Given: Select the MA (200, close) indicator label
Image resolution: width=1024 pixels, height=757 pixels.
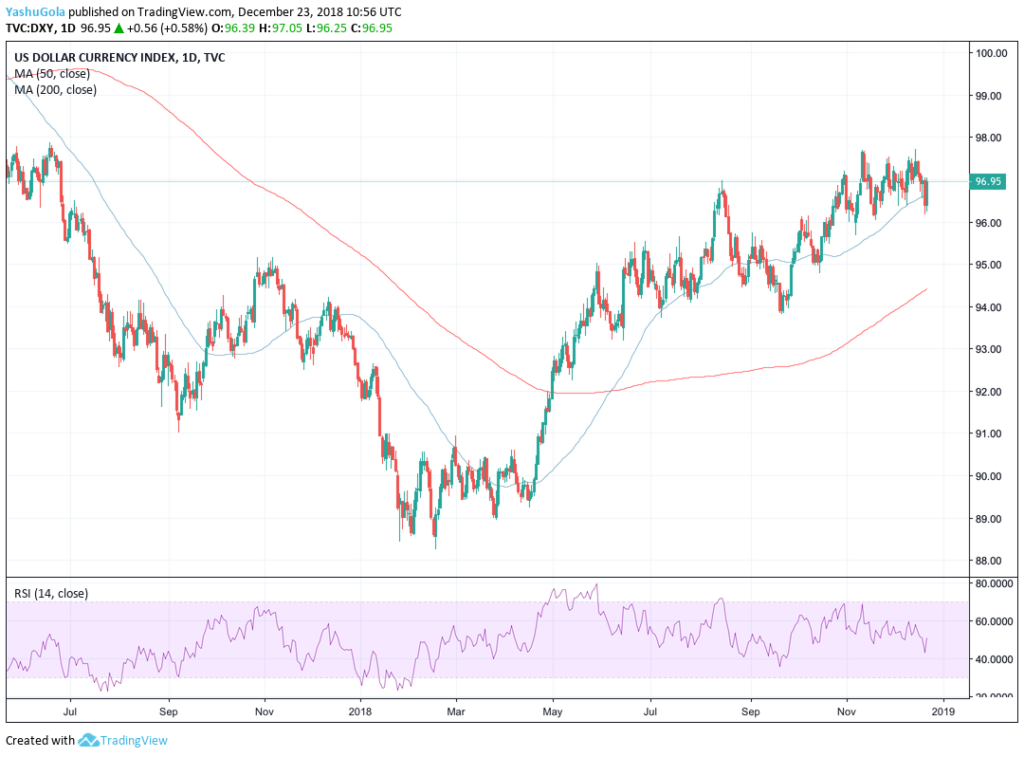Looking at the screenshot, I should tap(54, 89).
